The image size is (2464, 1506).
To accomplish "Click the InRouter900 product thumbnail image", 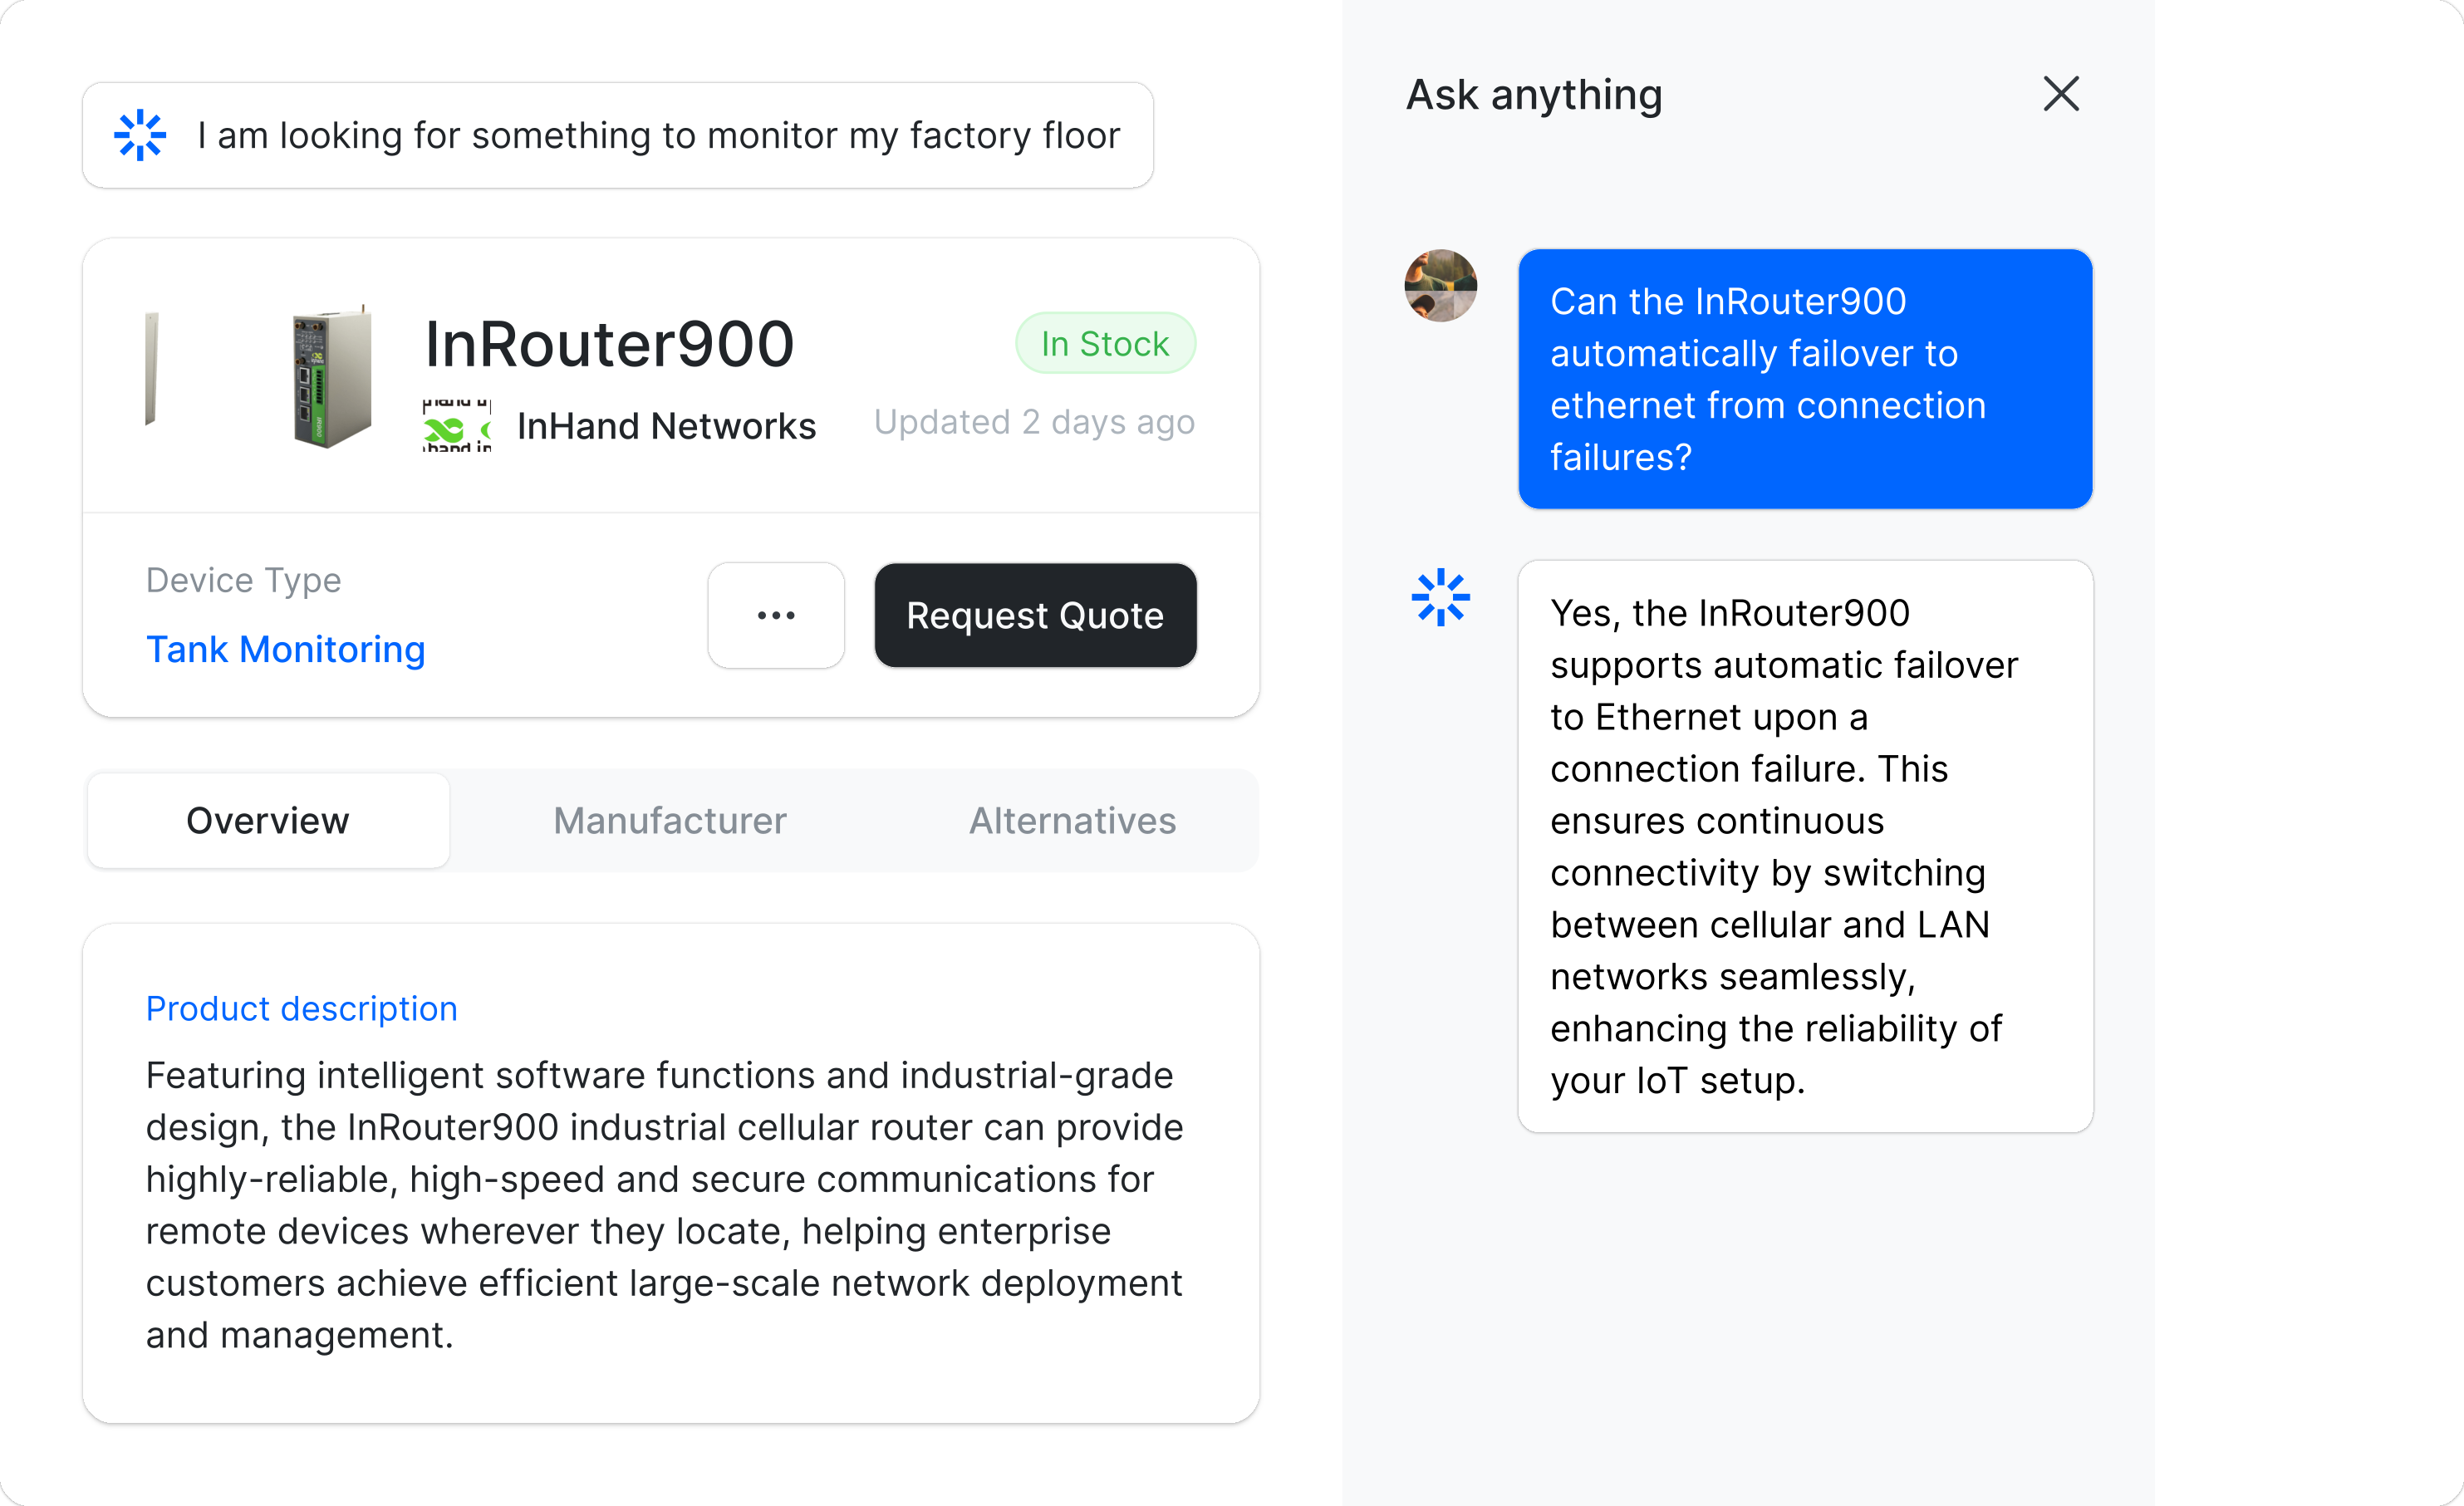I will [332, 376].
